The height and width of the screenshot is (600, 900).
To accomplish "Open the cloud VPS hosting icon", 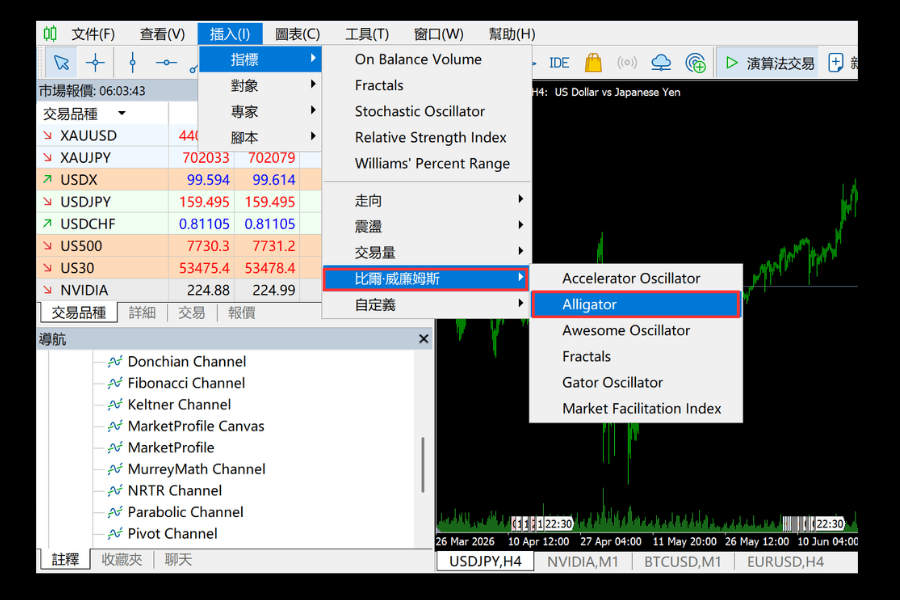I will tap(661, 63).
